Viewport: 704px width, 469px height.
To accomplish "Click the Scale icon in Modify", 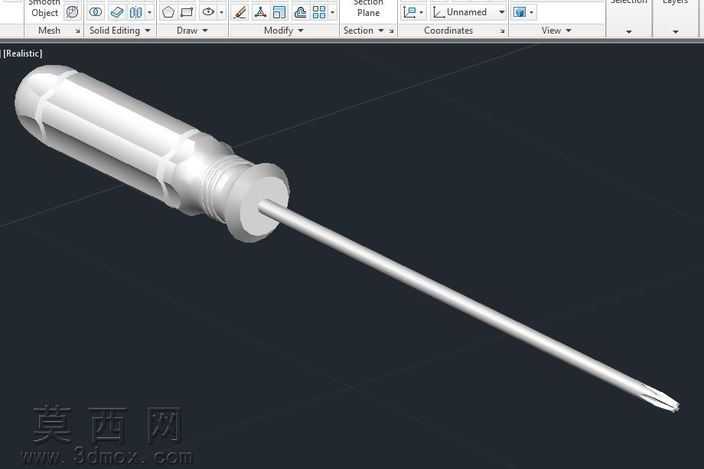I will [x=279, y=12].
